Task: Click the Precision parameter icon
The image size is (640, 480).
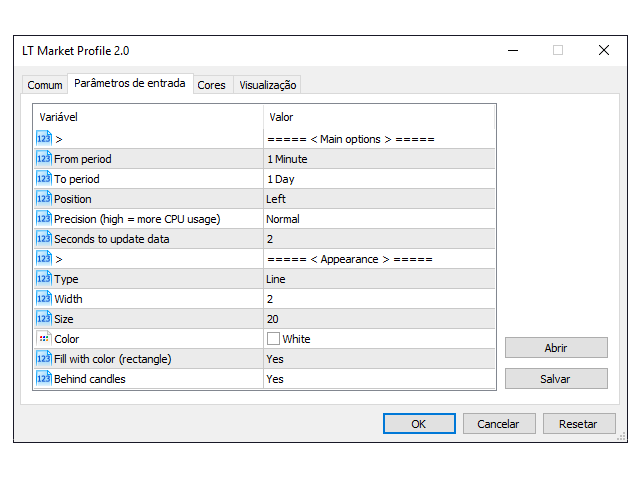Action: tap(43, 219)
